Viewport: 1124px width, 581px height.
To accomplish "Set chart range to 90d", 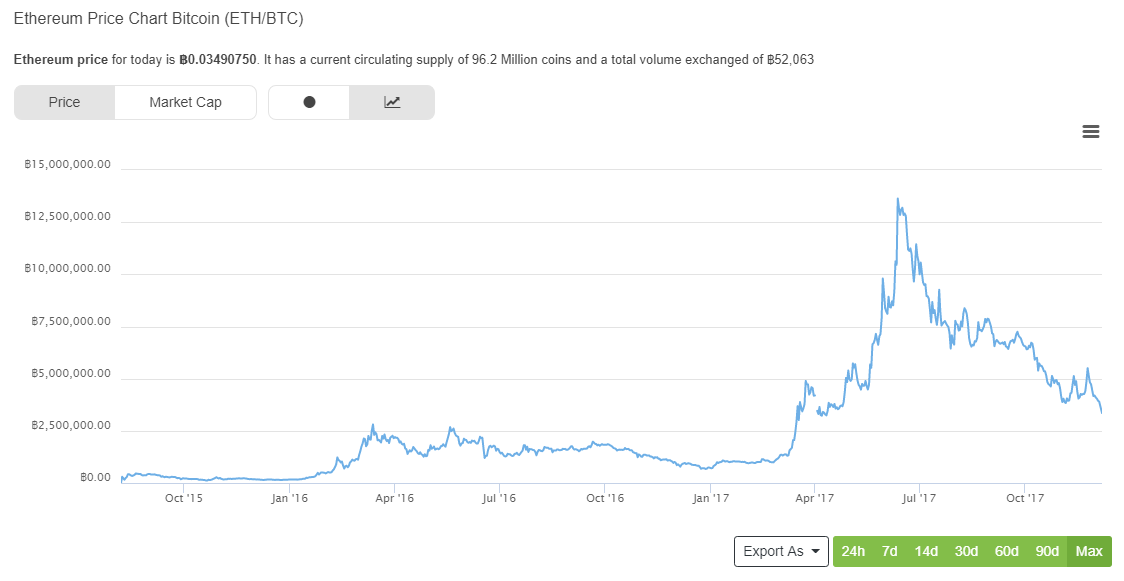I will pos(1047,552).
